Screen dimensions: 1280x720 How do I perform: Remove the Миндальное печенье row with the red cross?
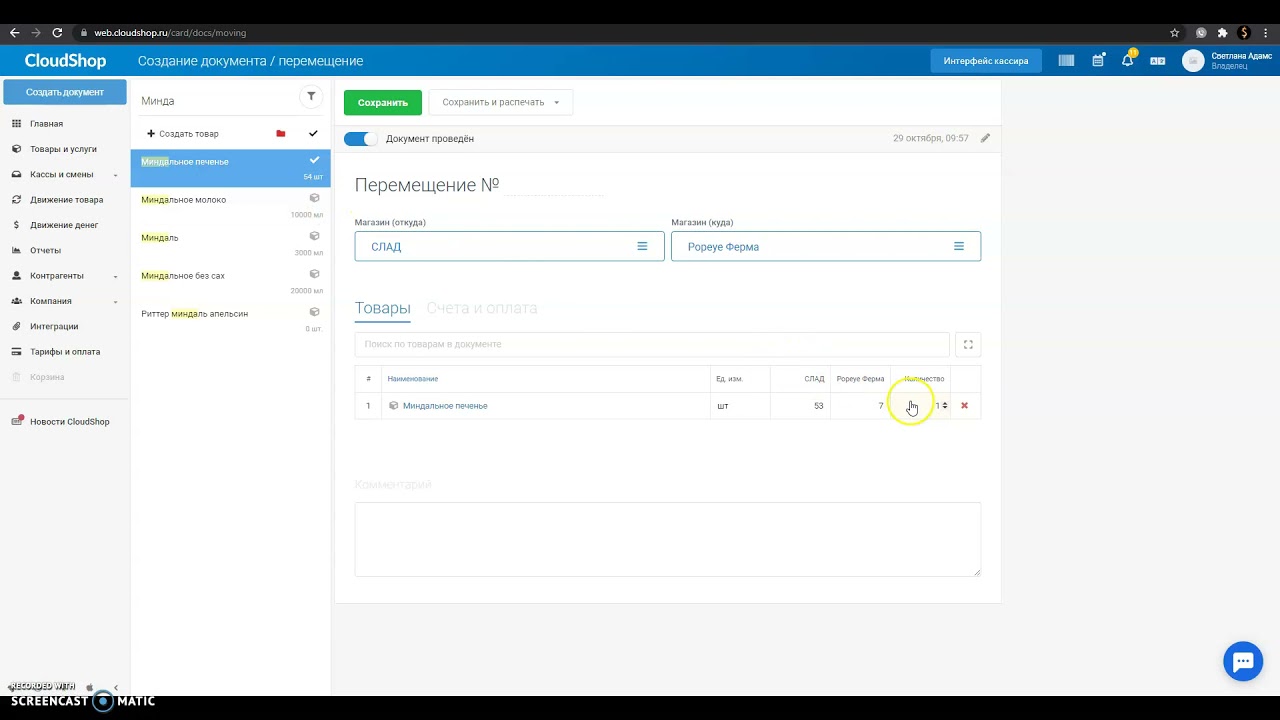click(x=964, y=406)
